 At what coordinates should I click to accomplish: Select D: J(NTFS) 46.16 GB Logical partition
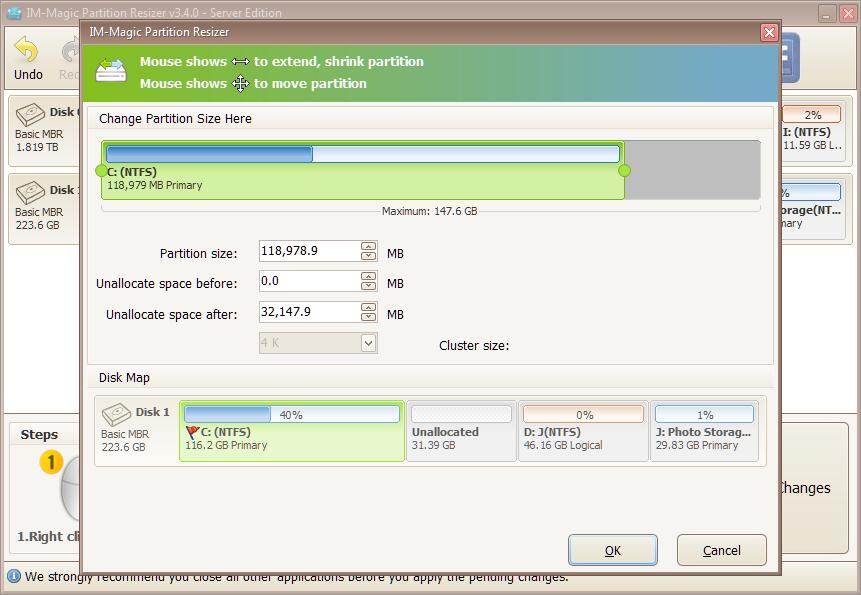click(x=583, y=431)
